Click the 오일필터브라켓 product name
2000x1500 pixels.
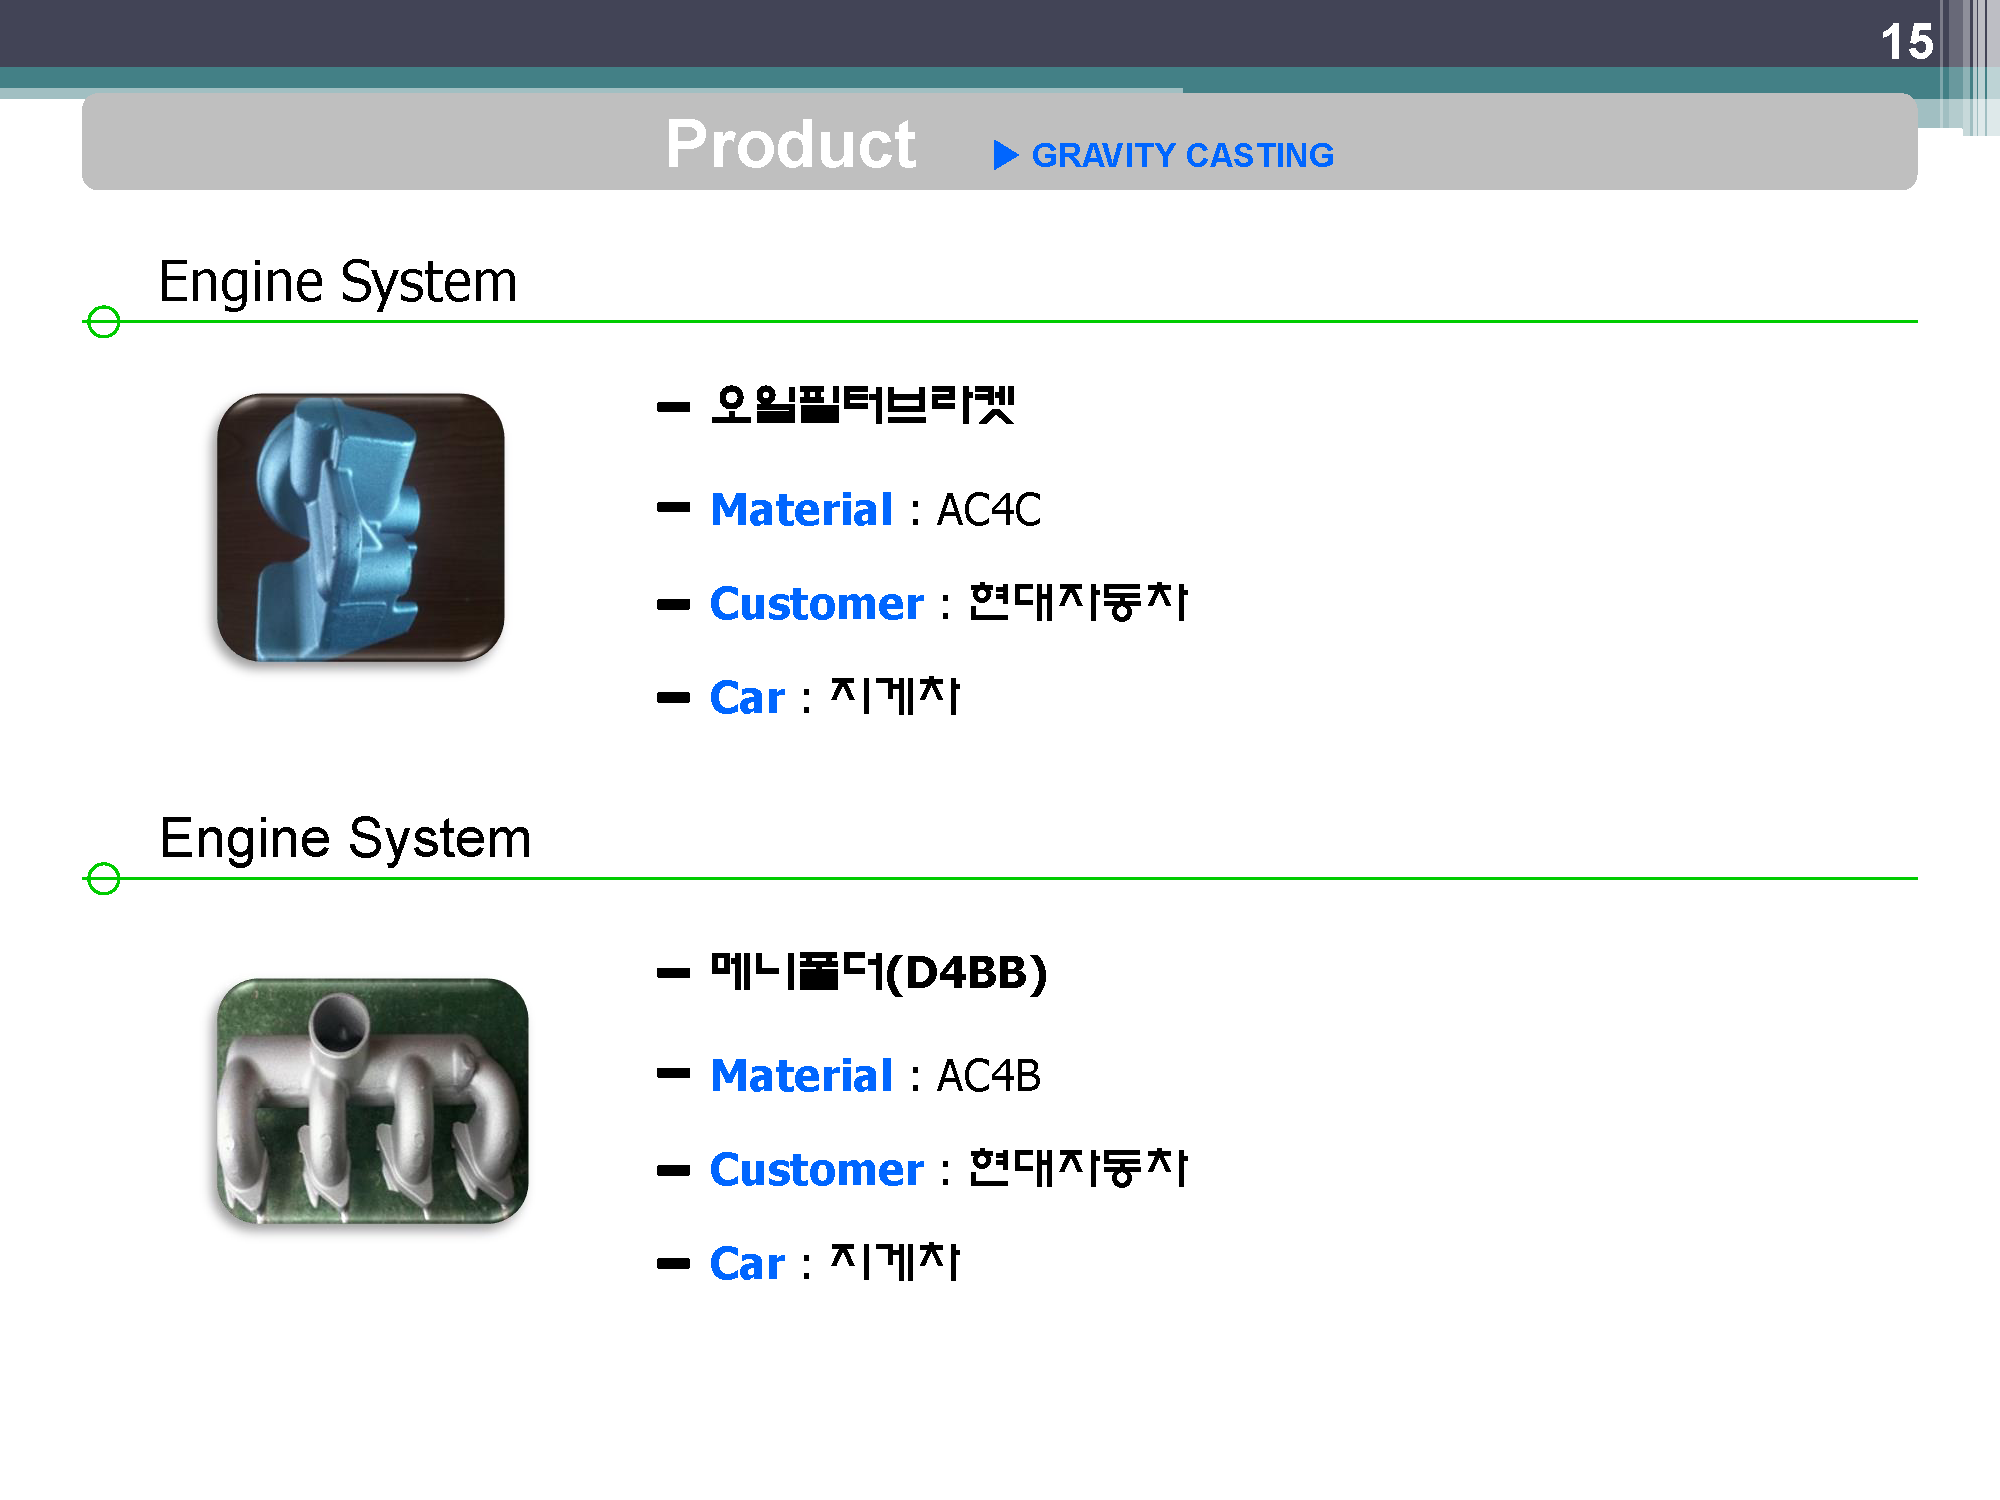click(863, 405)
